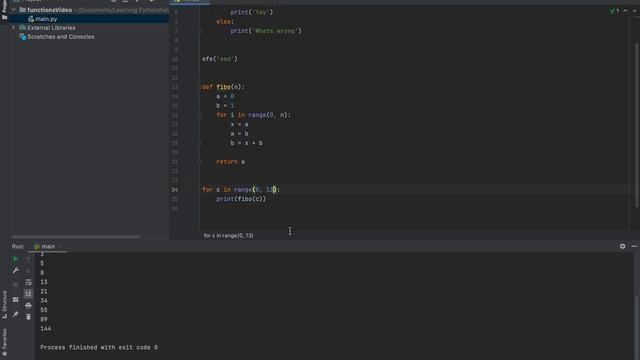Click the output value 21

click(x=44, y=291)
